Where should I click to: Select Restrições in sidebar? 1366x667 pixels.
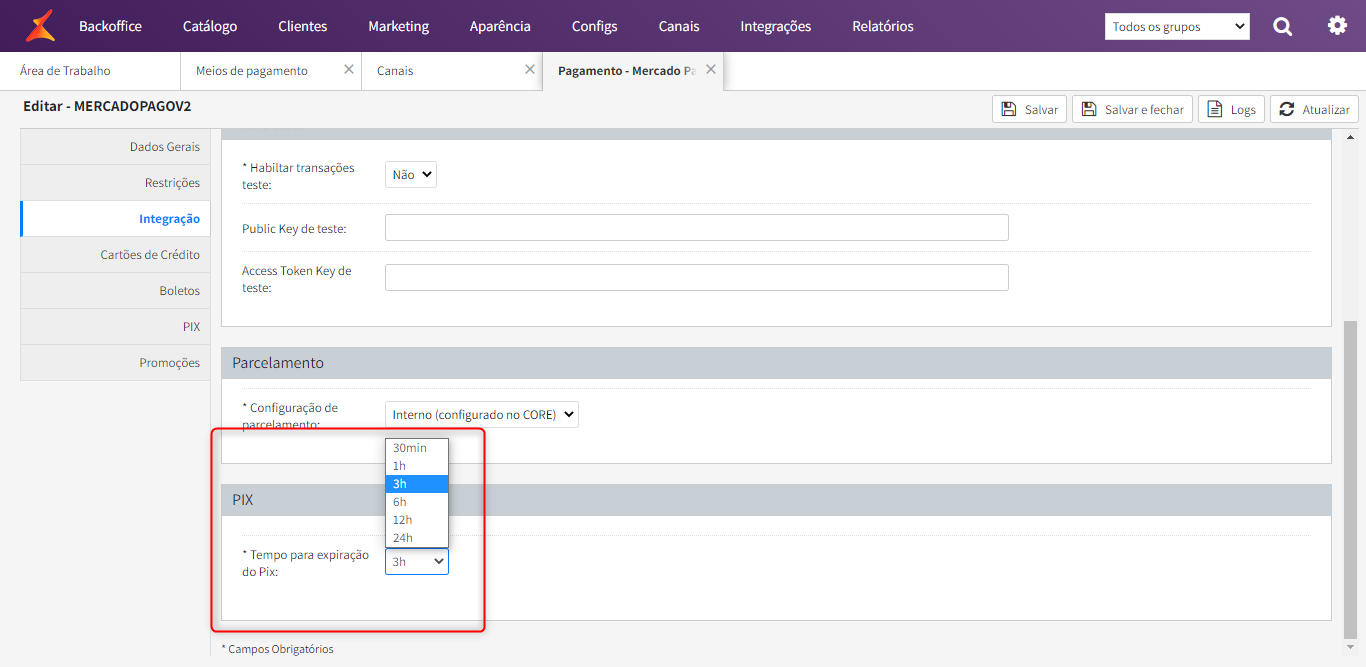point(115,183)
